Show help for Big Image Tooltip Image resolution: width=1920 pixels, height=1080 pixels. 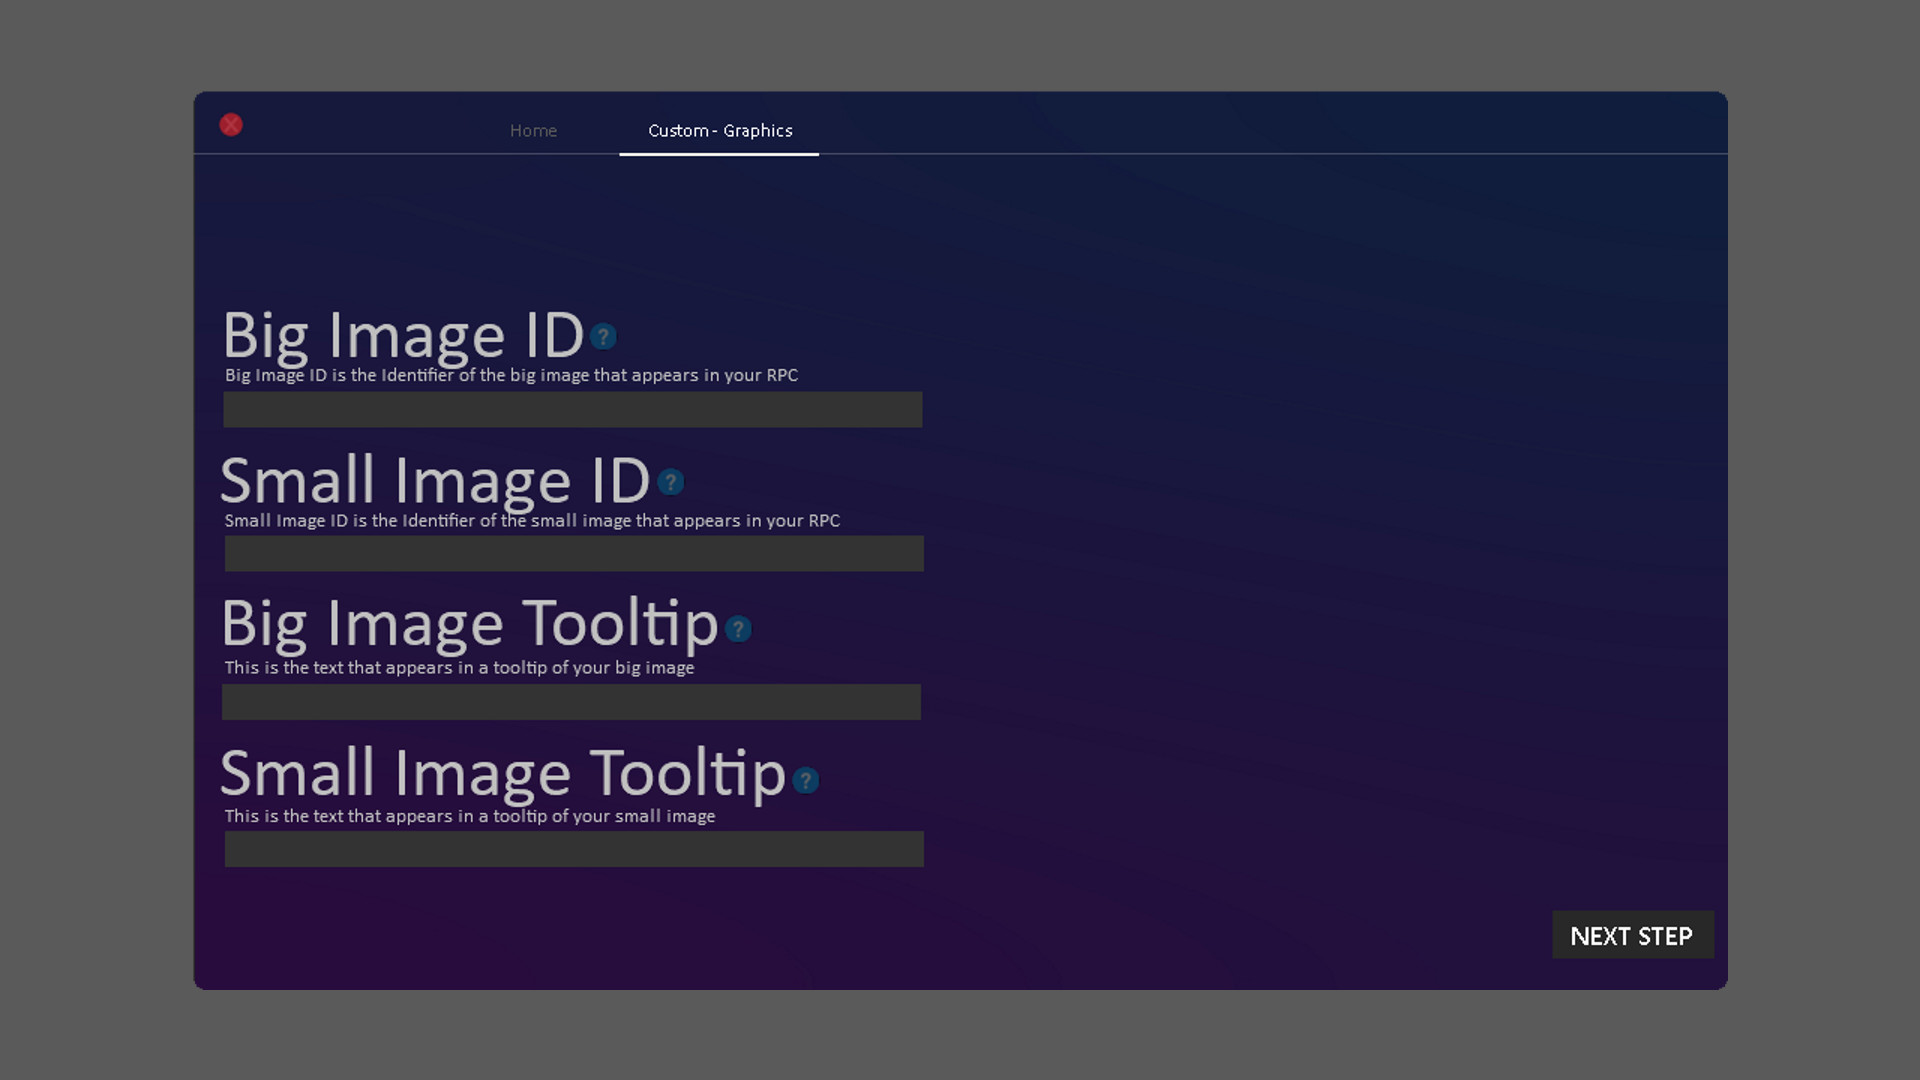[x=738, y=629]
